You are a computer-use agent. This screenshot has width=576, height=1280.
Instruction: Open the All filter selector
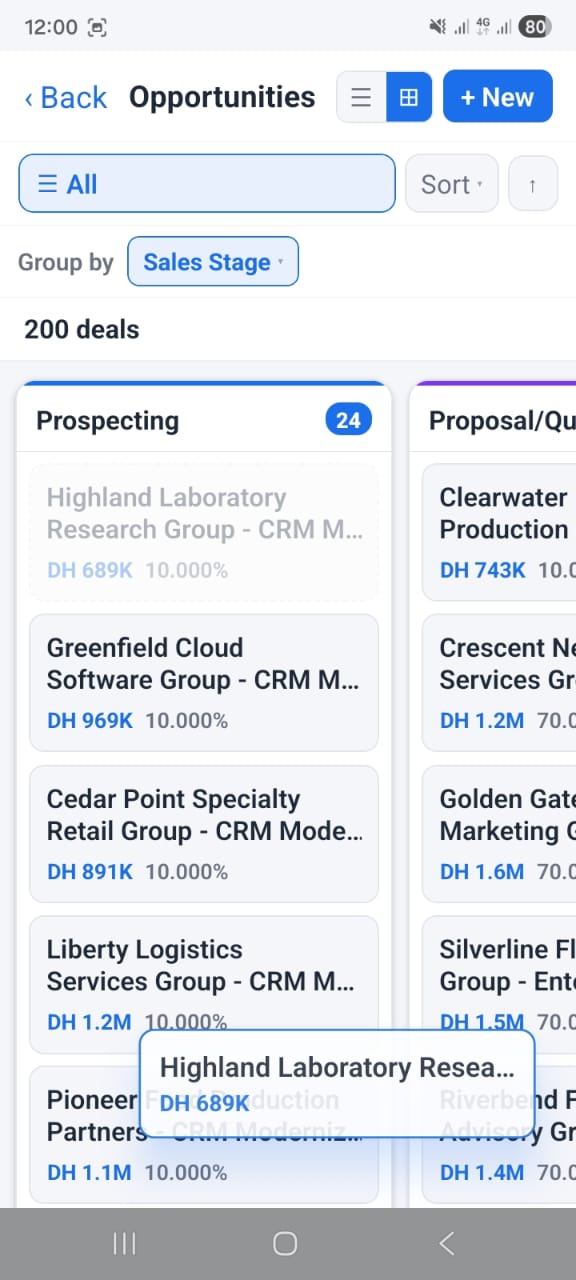(x=207, y=184)
